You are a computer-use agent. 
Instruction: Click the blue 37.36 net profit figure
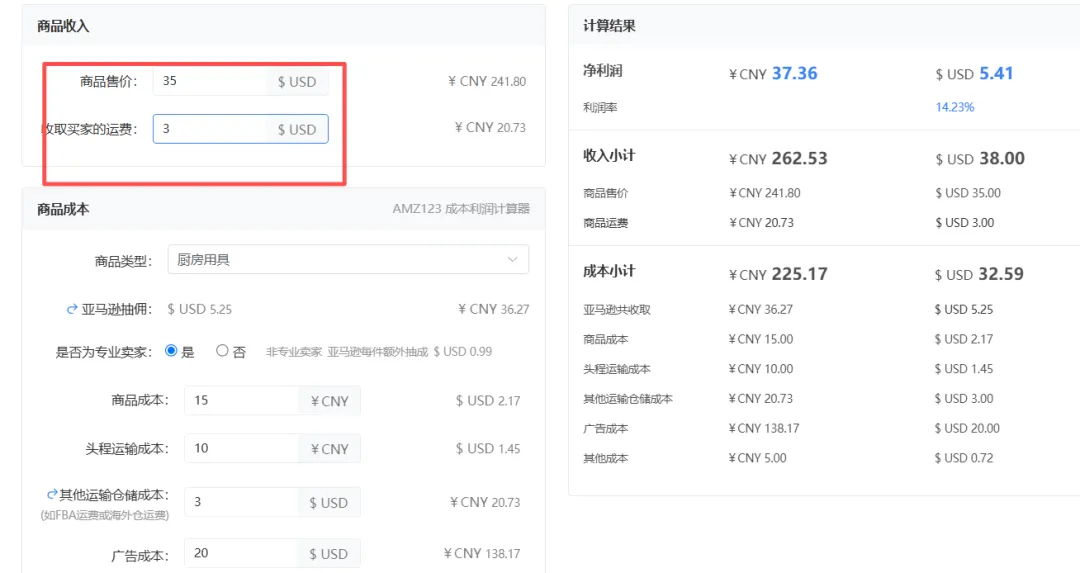[x=795, y=73]
